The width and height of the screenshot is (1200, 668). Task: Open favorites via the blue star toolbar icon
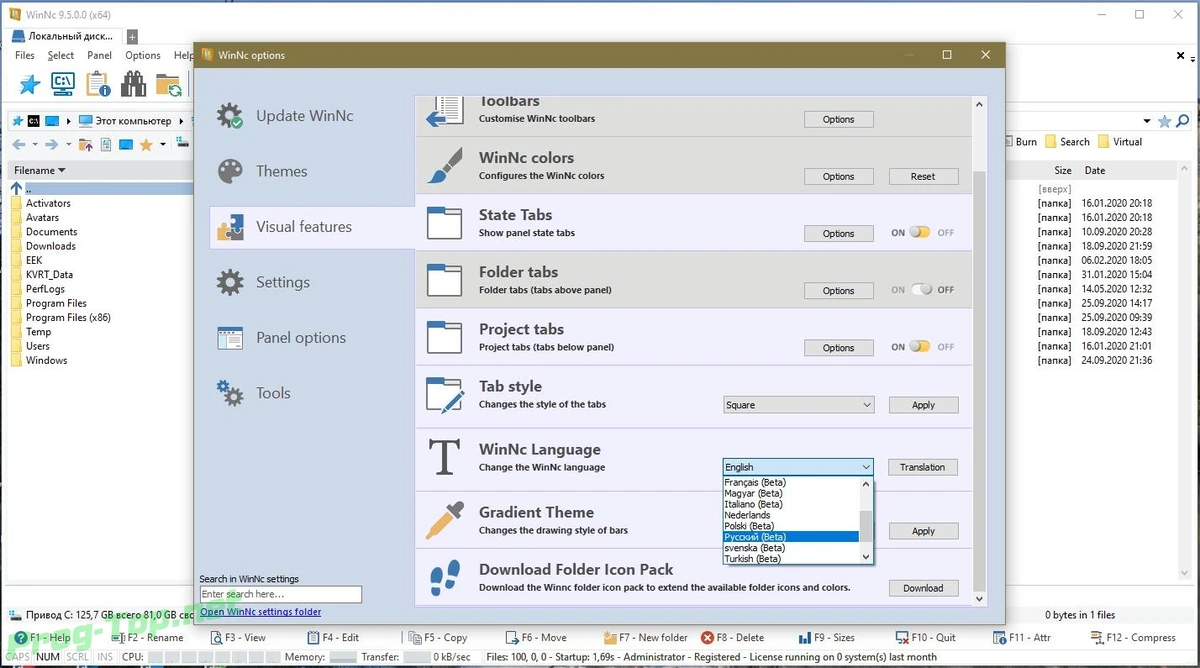point(31,85)
